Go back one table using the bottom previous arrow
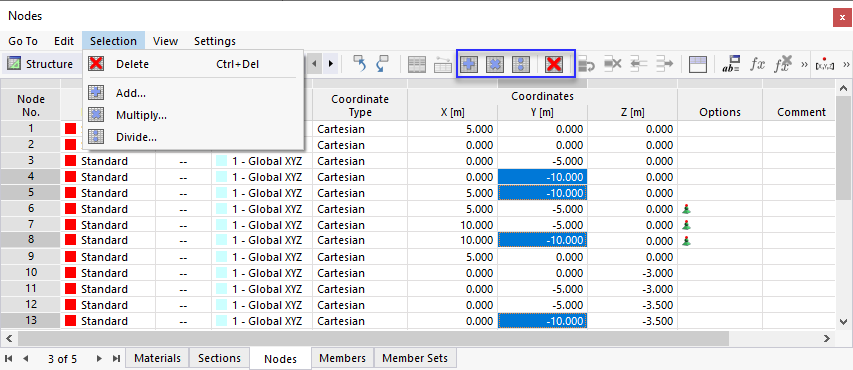This screenshot has height=370, width=853. (x=25, y=359)
